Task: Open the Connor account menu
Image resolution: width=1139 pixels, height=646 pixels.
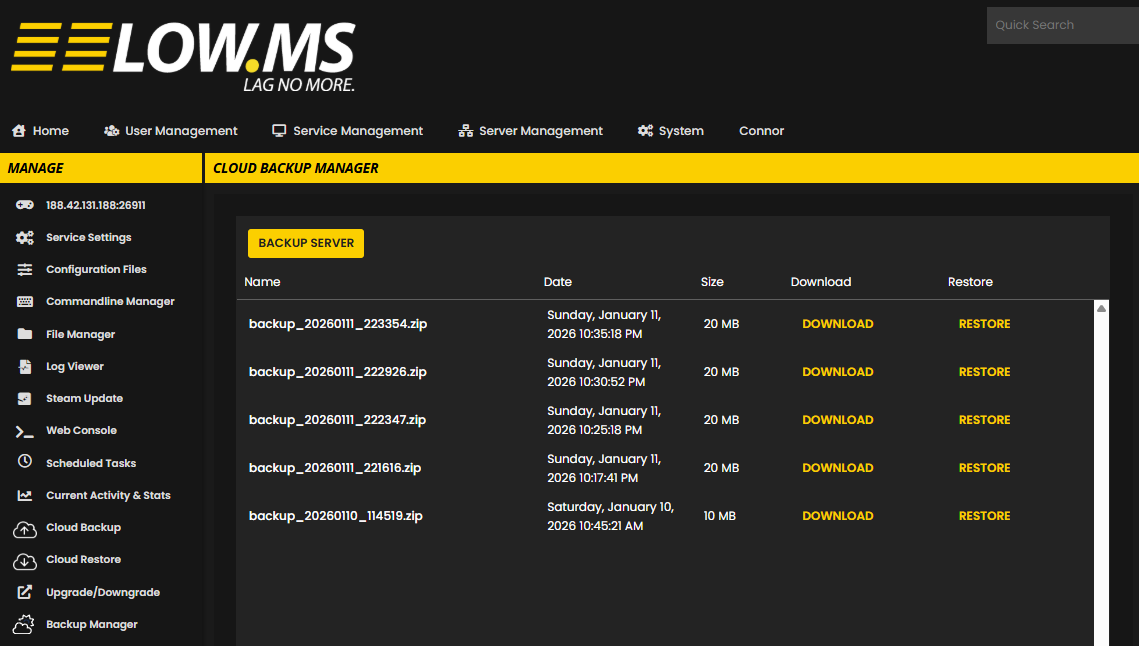Action: pyautogui.click(x=761, y=130)
